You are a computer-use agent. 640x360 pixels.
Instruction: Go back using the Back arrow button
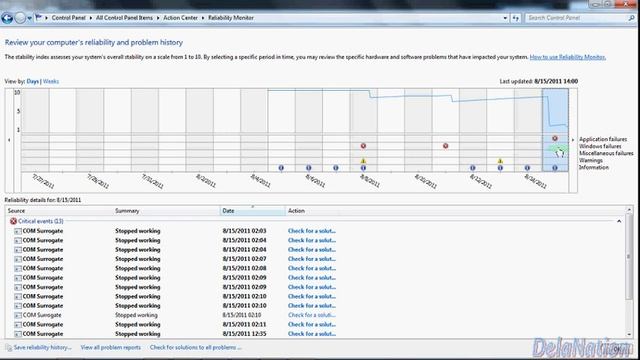click(x=7, y=18)
